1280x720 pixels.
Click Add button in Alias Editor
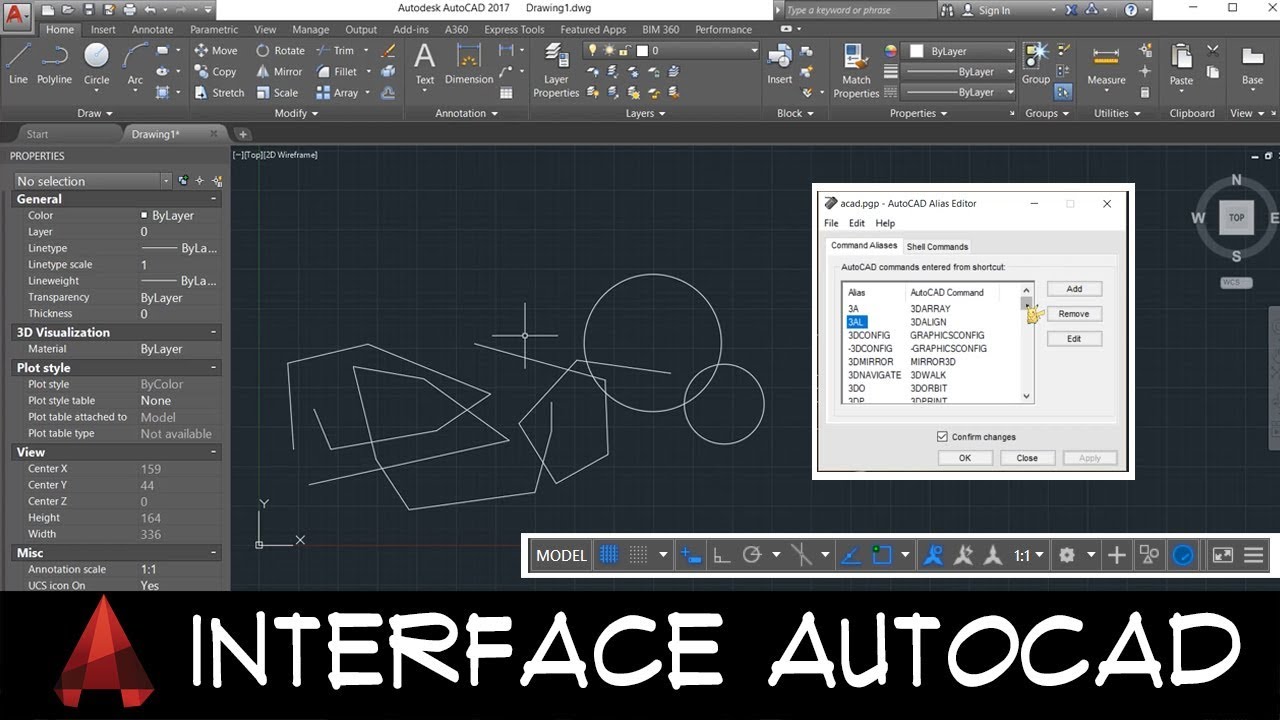point(1074,289)
